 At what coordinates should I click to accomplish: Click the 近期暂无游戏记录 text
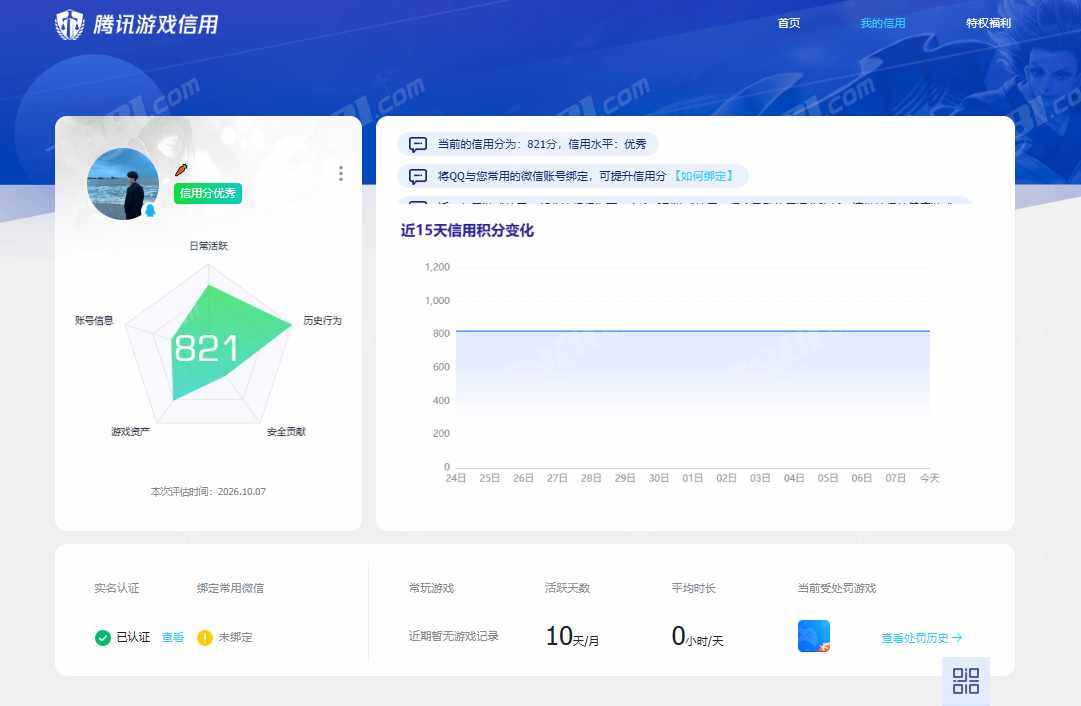453,636
